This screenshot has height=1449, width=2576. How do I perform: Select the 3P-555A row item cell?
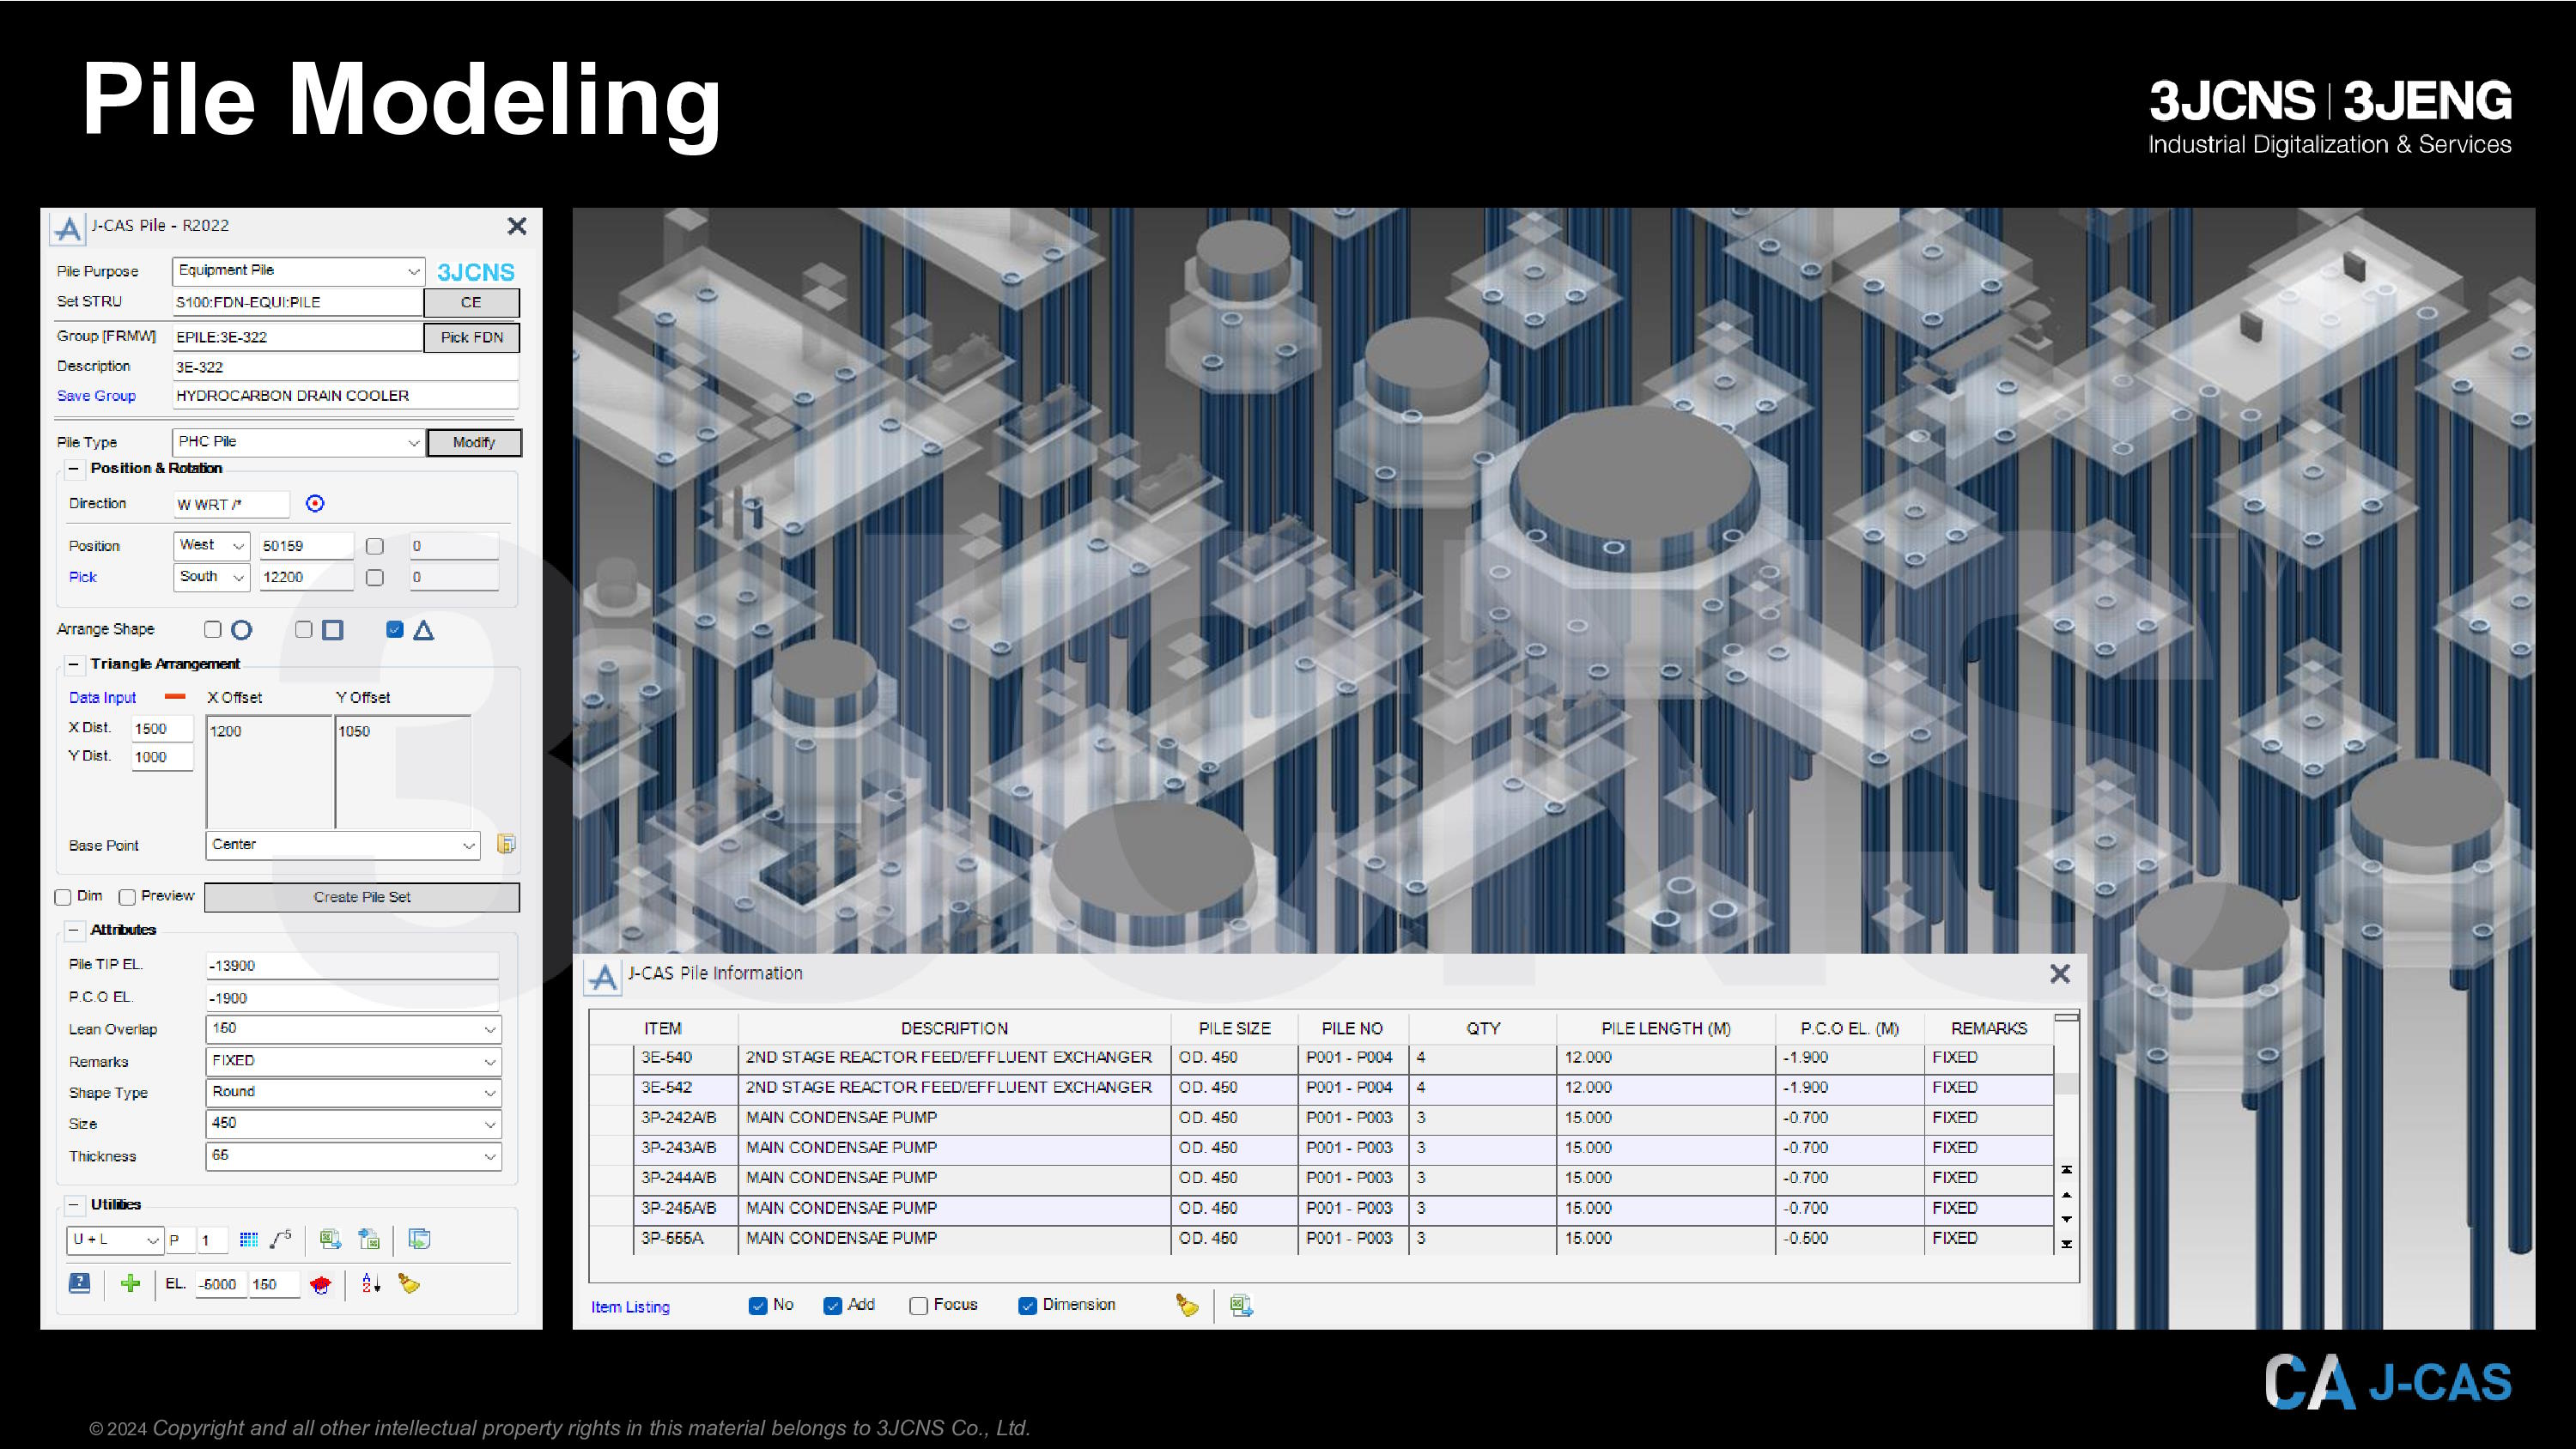click(x=686, y=1238)
